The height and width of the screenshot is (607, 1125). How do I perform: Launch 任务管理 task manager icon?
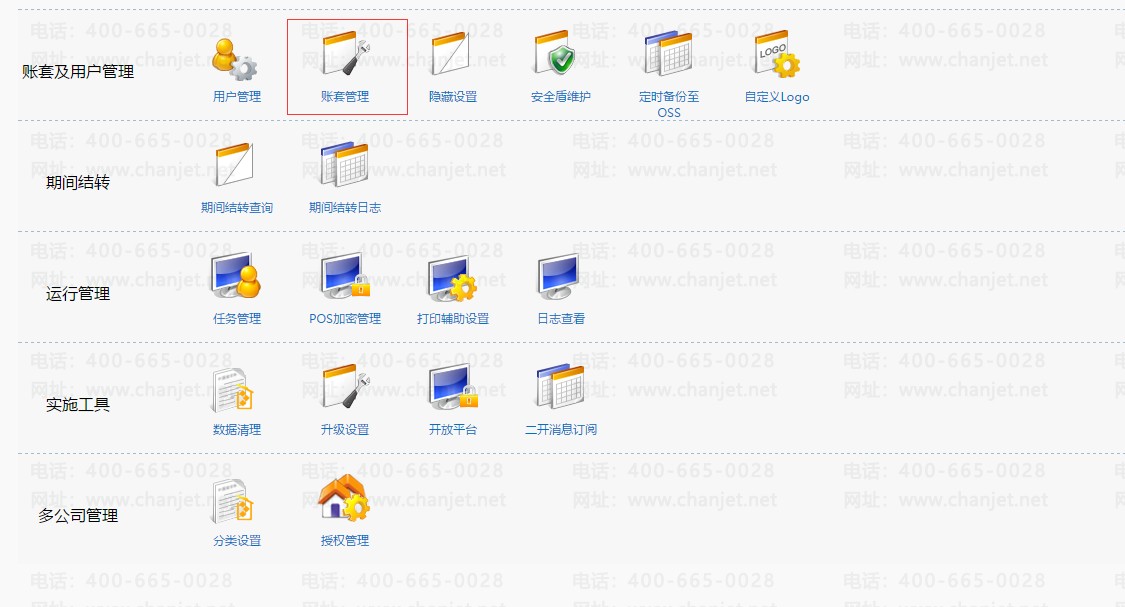click(236, 276)
